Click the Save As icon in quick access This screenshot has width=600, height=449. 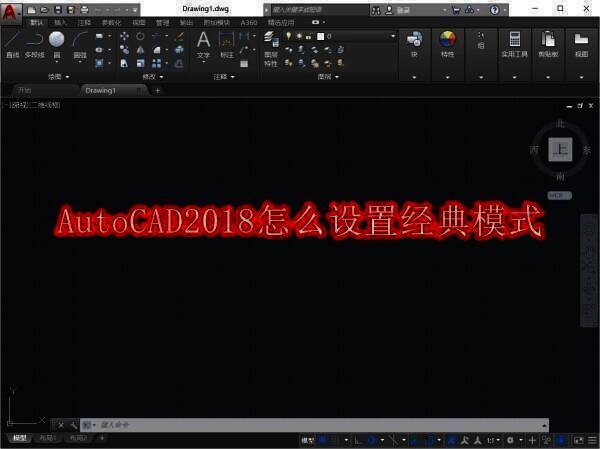tap(71, 10)
